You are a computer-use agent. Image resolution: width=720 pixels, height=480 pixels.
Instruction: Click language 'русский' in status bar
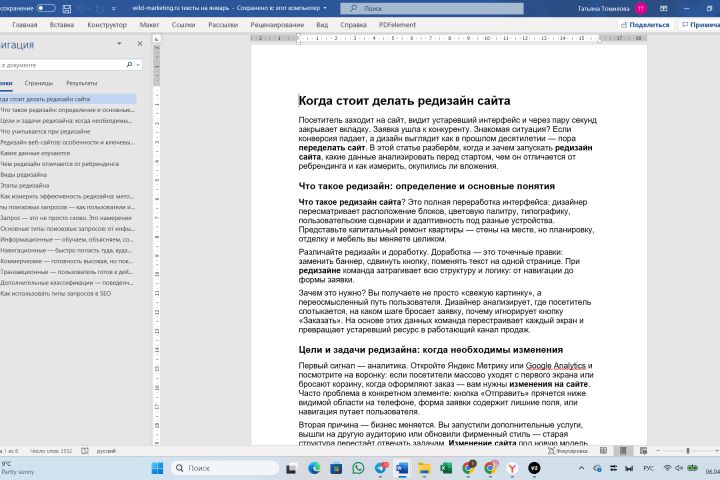(x=106, y=451)
